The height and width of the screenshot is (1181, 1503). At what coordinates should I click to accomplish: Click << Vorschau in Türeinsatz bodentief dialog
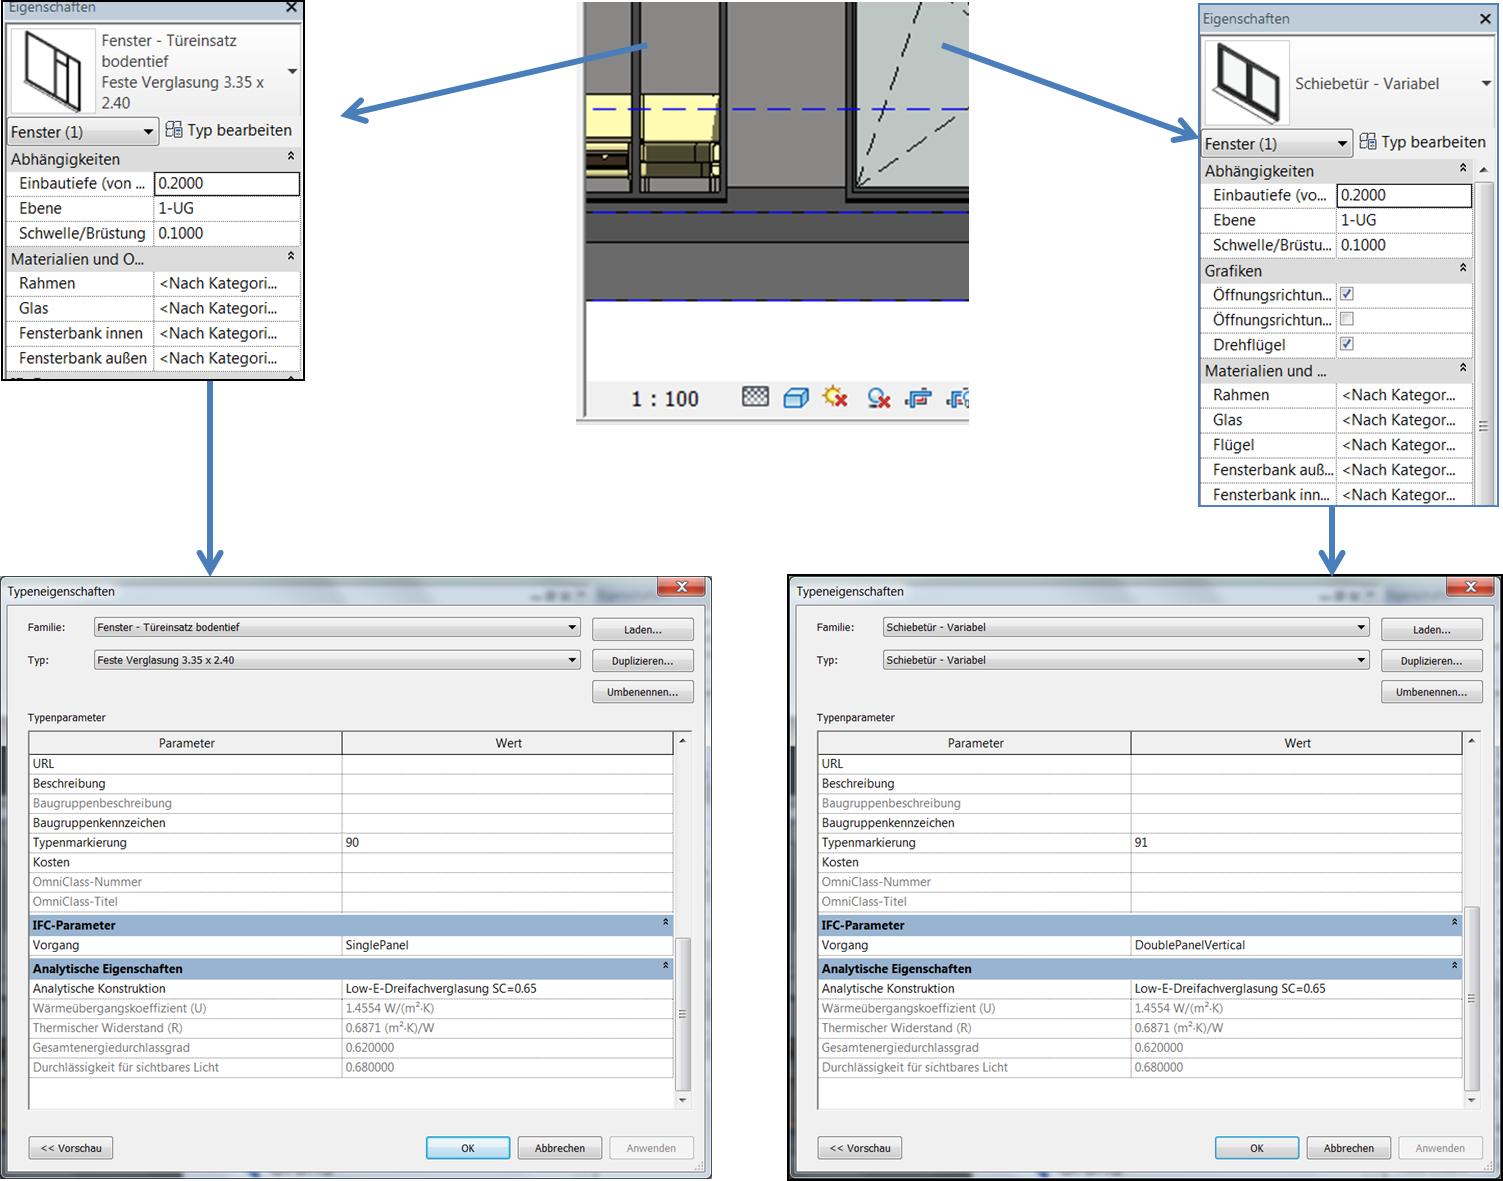pos(71,1148)
